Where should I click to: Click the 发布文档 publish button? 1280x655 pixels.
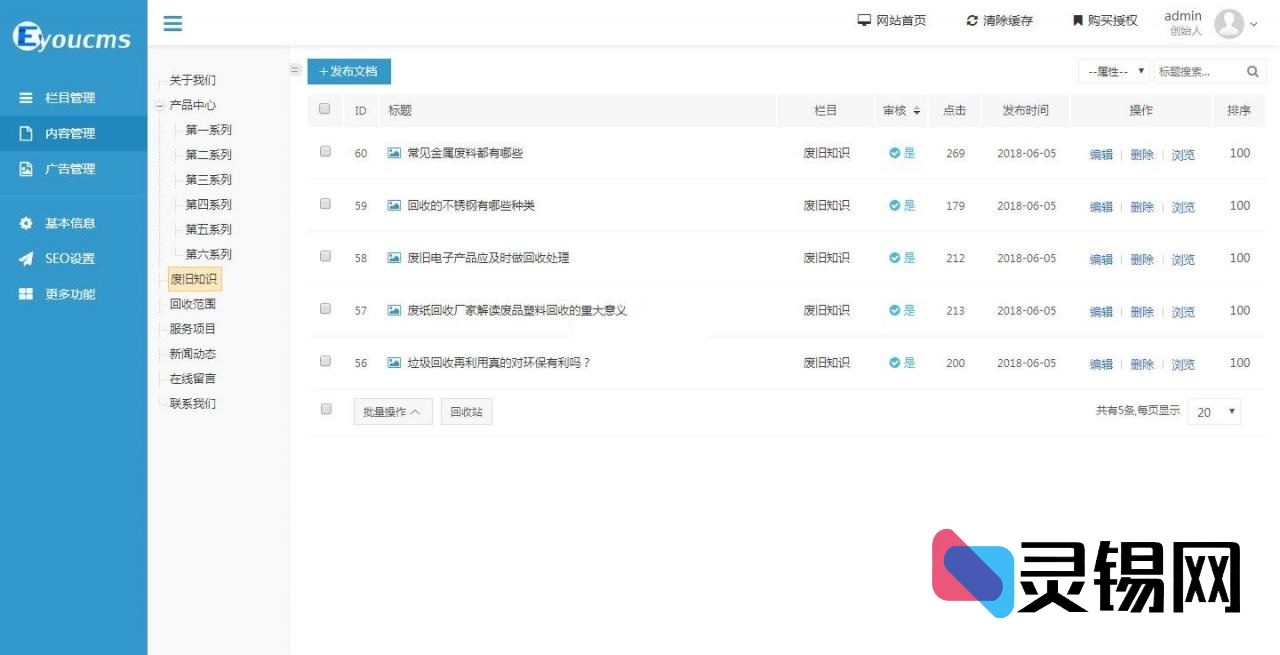pyautogui.click(x=349, y=71)
